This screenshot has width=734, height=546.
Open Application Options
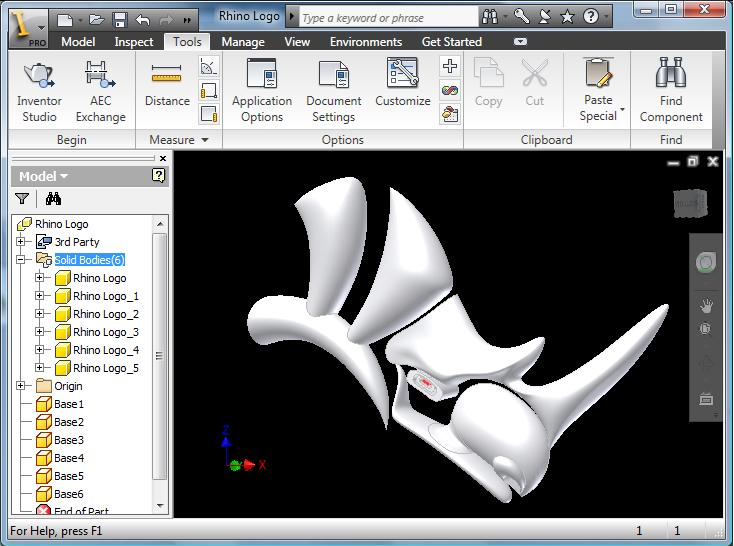point(262,91)
